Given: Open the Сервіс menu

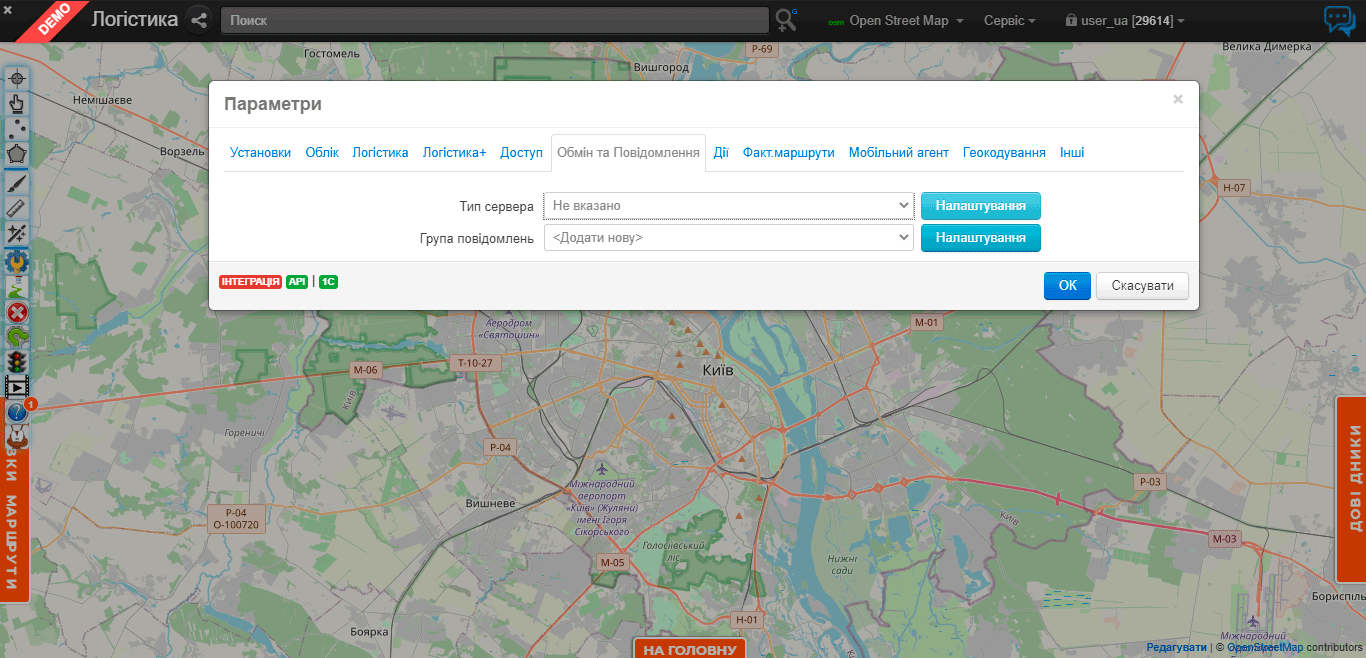Looking at the screenshot, I should click(1009, 21).
